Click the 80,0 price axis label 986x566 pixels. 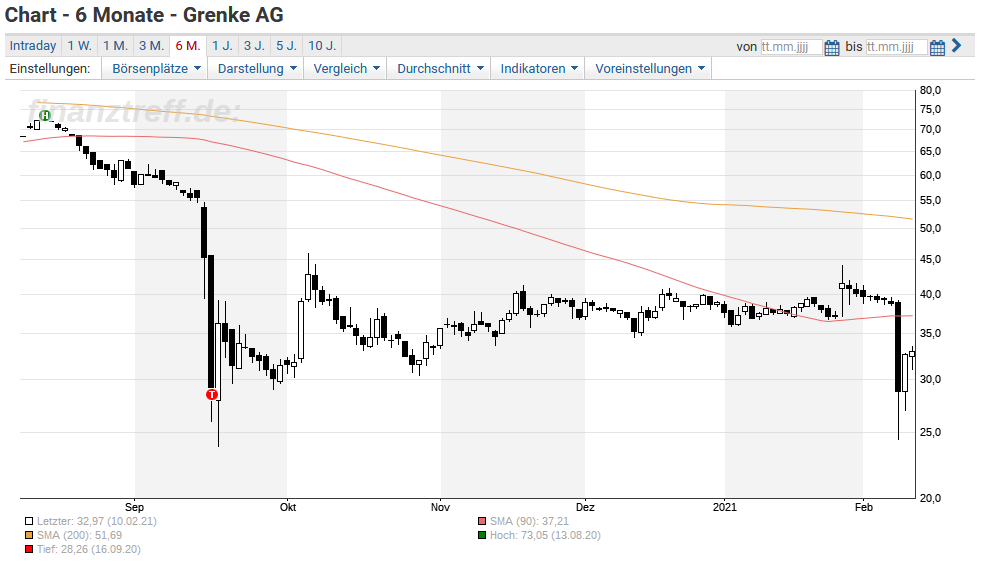point(930,91)
